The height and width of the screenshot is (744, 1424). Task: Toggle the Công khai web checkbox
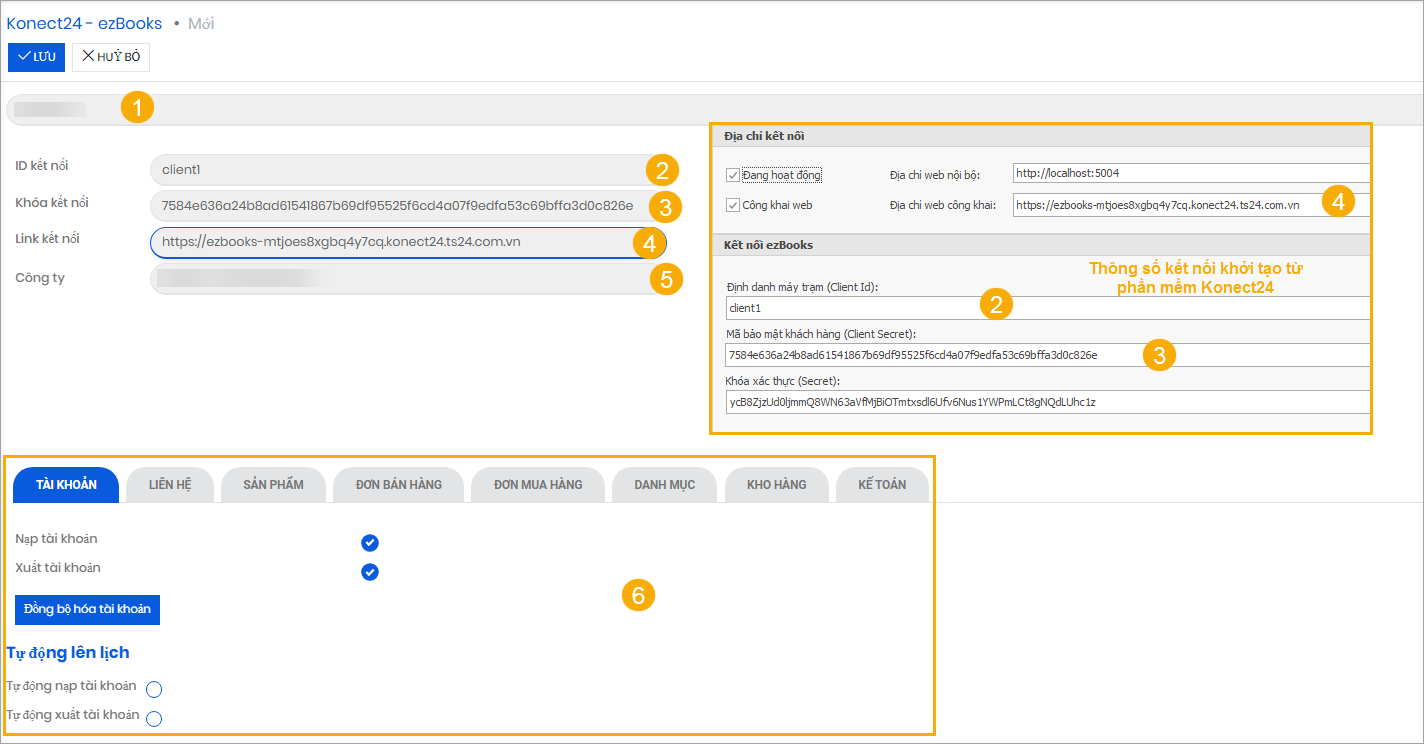coord(733,206)
